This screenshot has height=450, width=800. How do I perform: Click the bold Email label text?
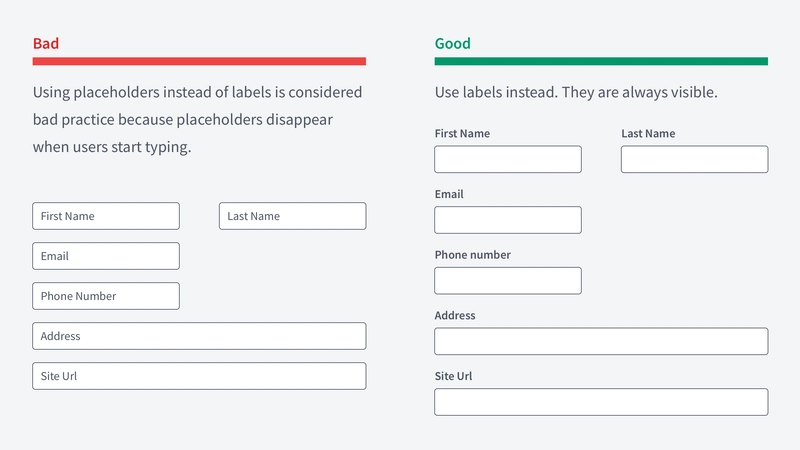[449, 194]
